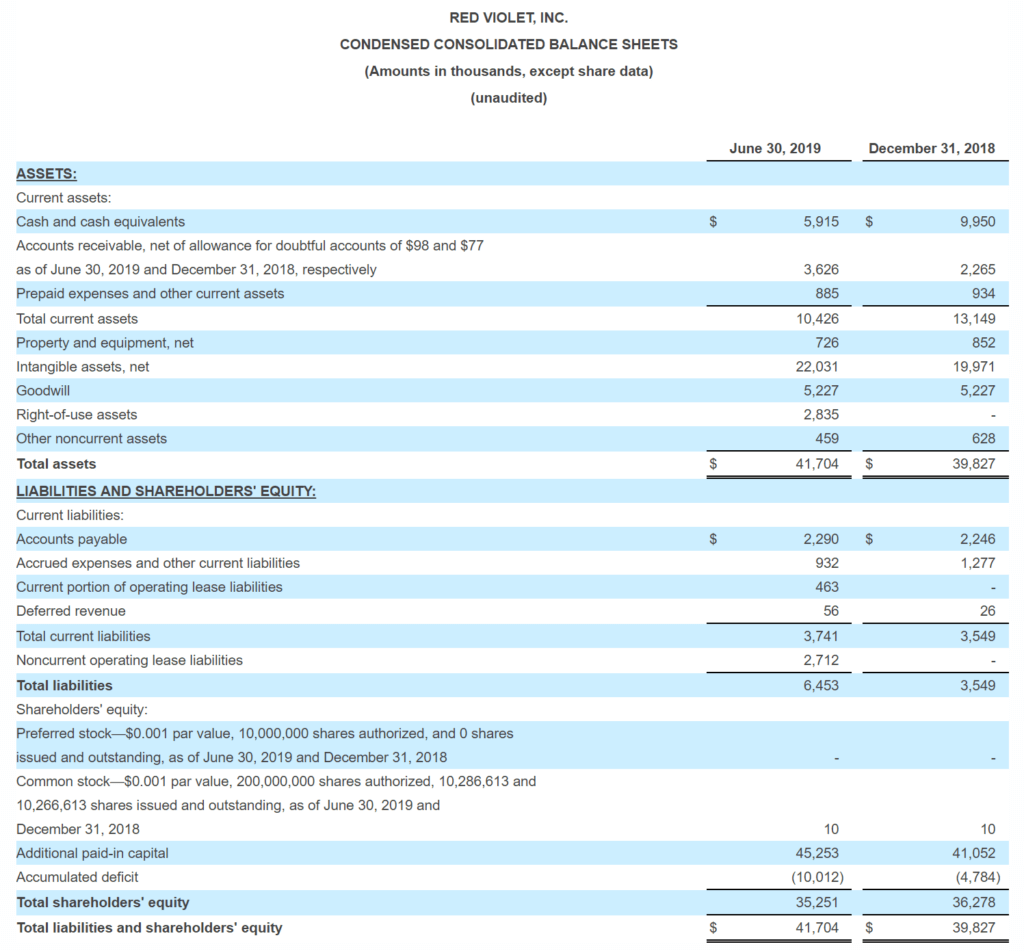This screenshot has width=1024, height=951.
Task: Click accounts receivable value 3,626
Action: [x=821, y=270]
